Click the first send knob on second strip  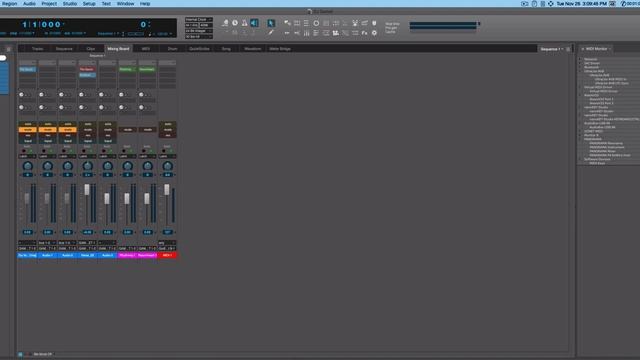coord(42,95)
